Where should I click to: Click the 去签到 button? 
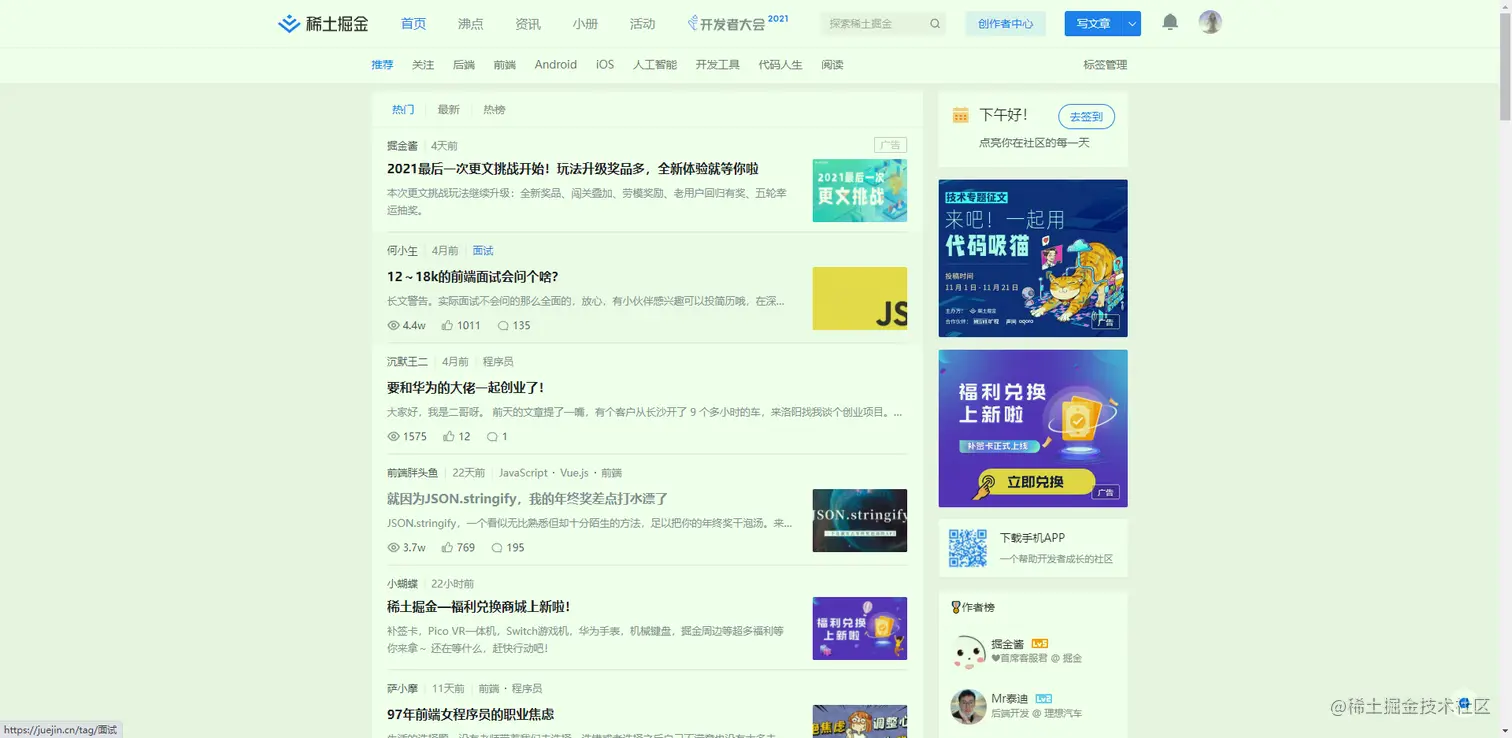click(1086, 117)
